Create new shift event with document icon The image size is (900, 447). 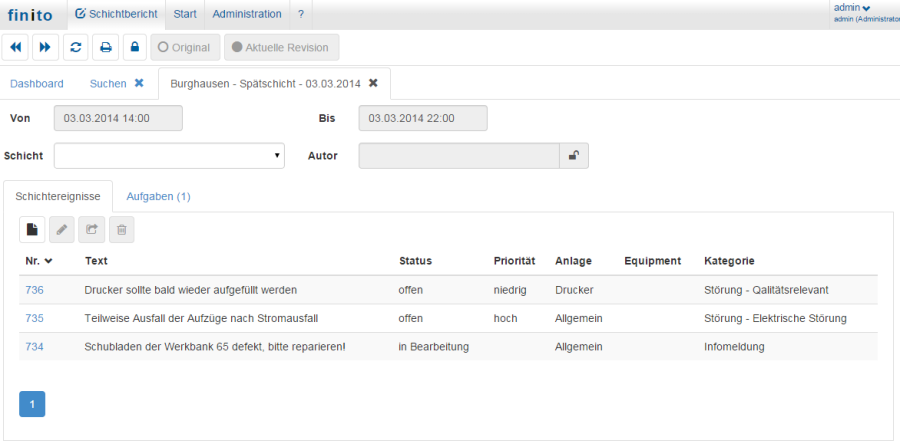[32, 230]
